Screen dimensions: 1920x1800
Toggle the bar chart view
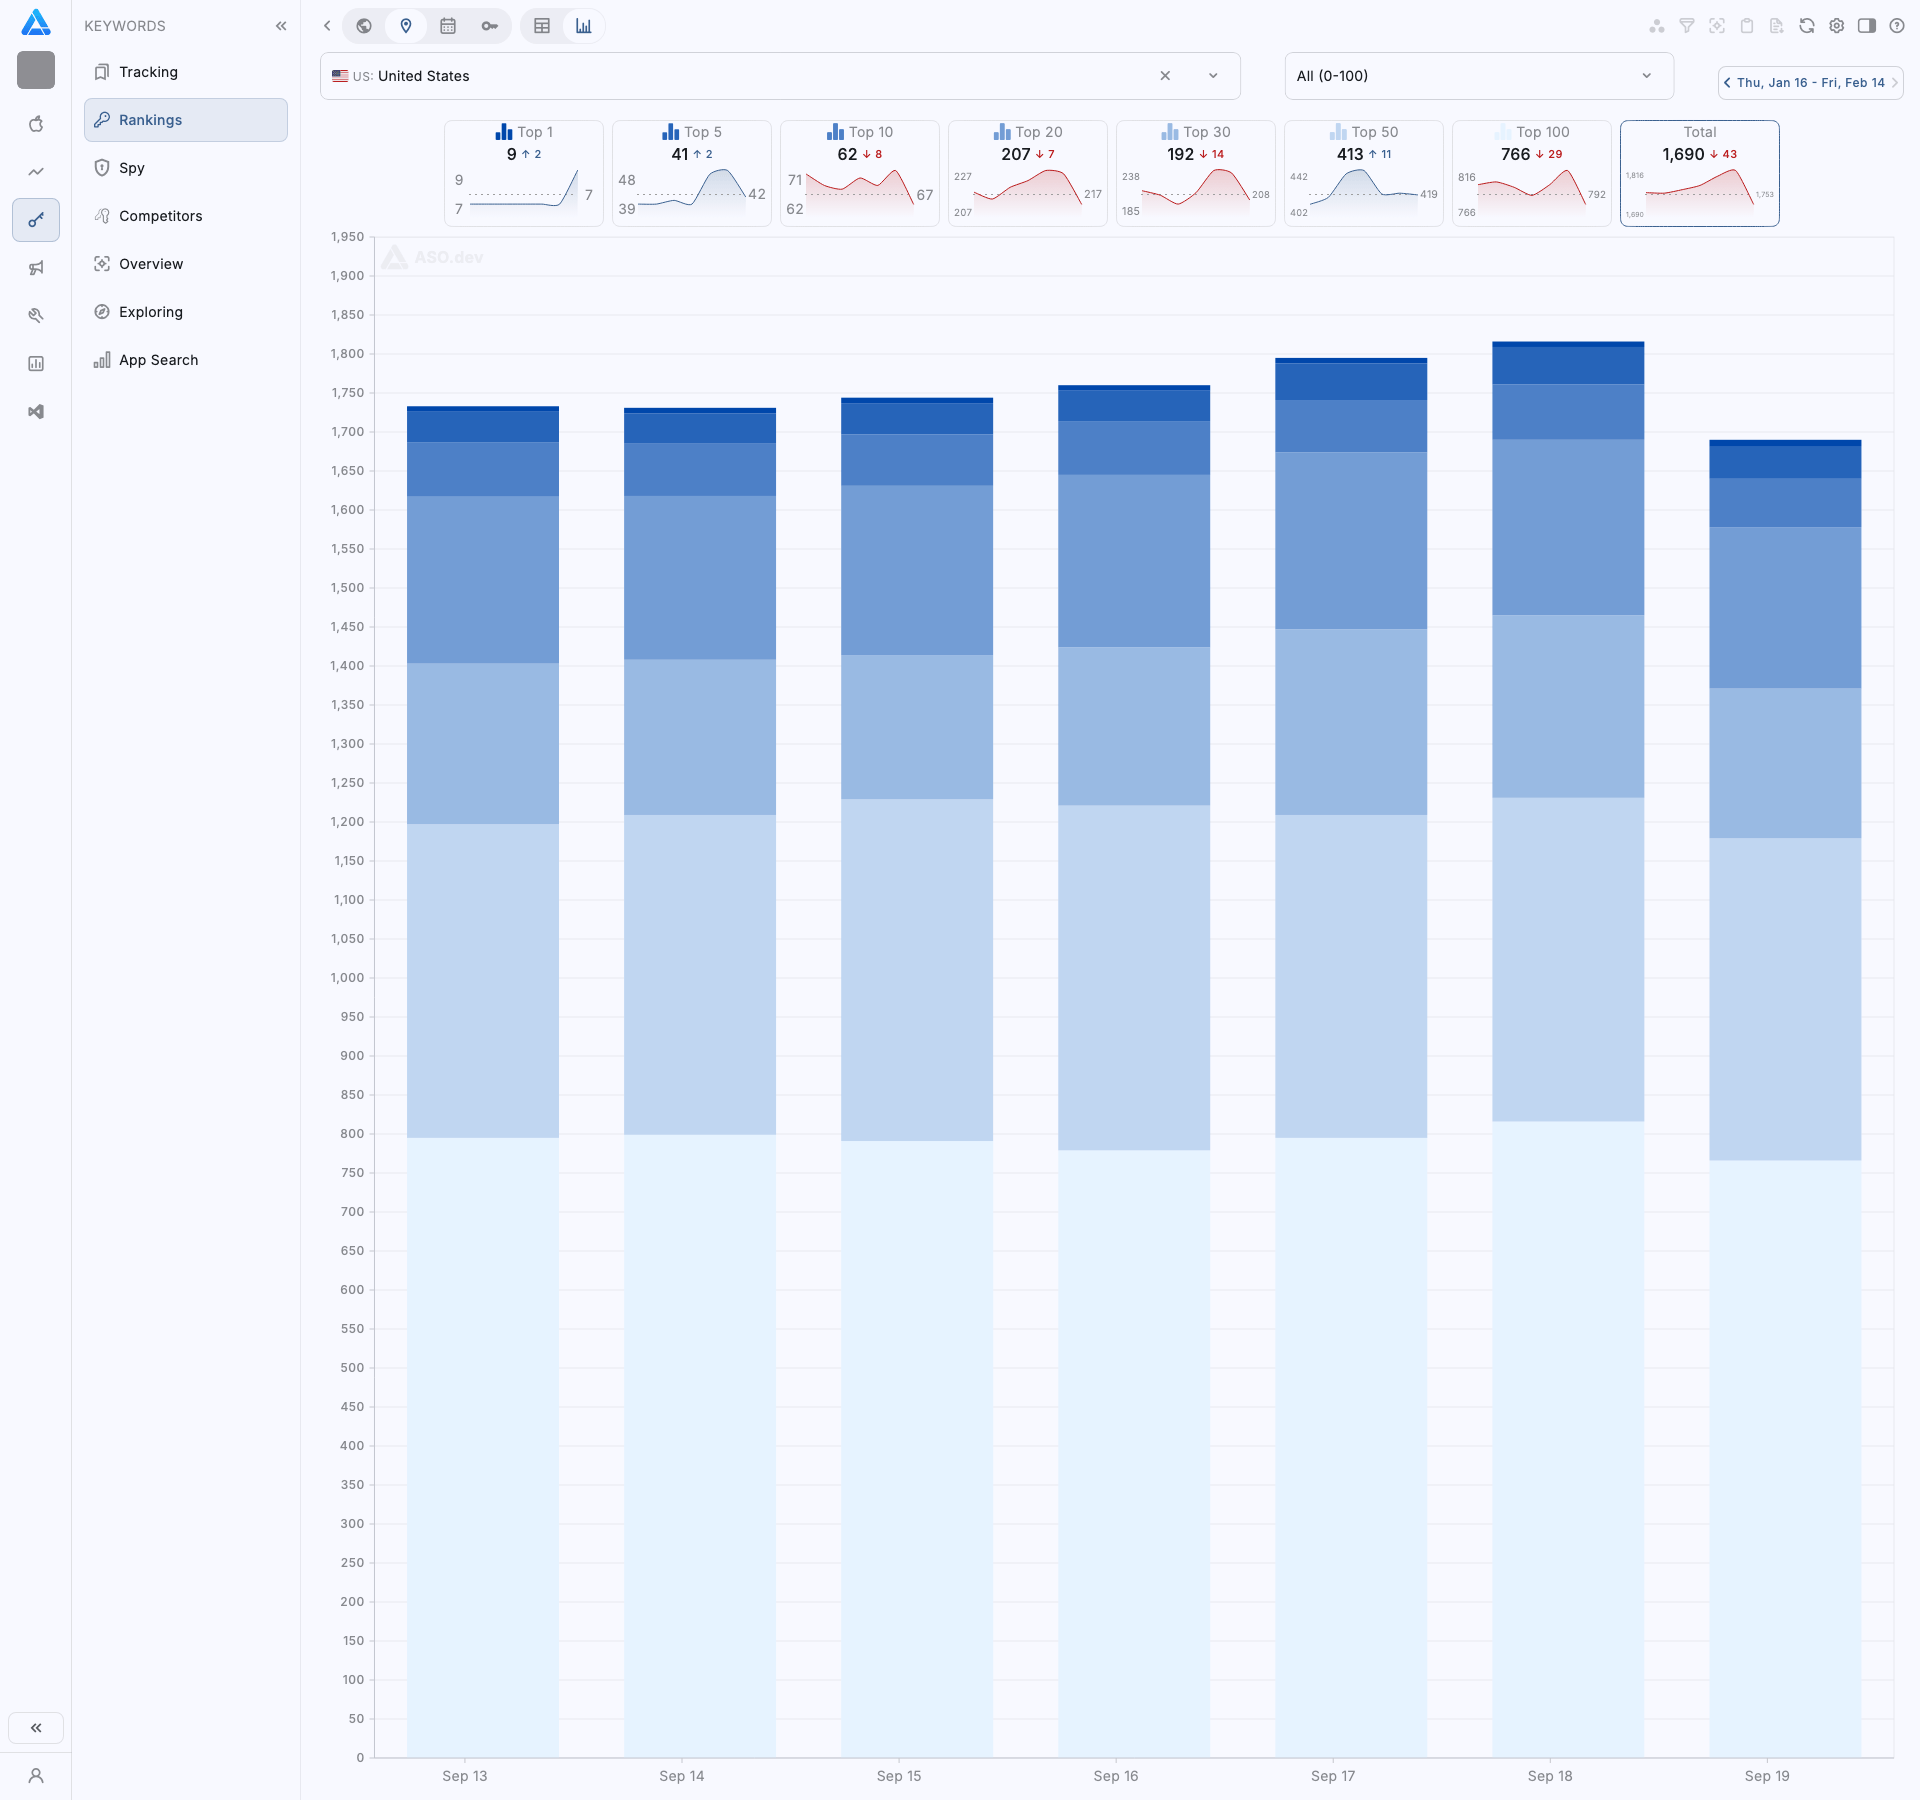coord(584,26)
